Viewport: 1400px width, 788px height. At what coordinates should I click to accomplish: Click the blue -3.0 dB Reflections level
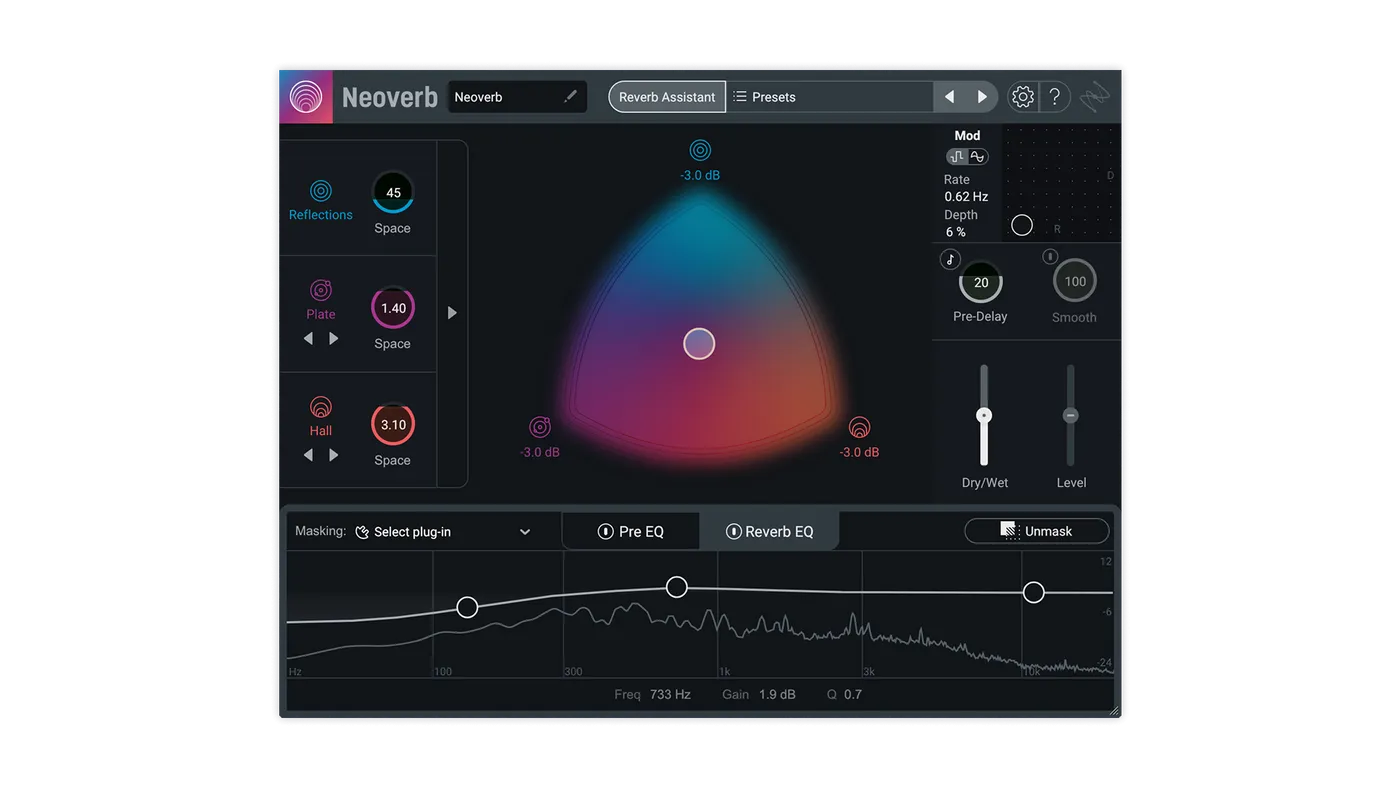(x=700, y=175)
